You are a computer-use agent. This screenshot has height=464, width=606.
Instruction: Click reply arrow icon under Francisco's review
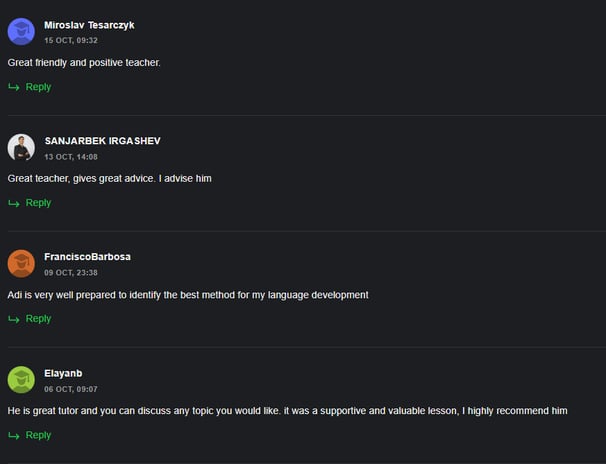[14, 319]
